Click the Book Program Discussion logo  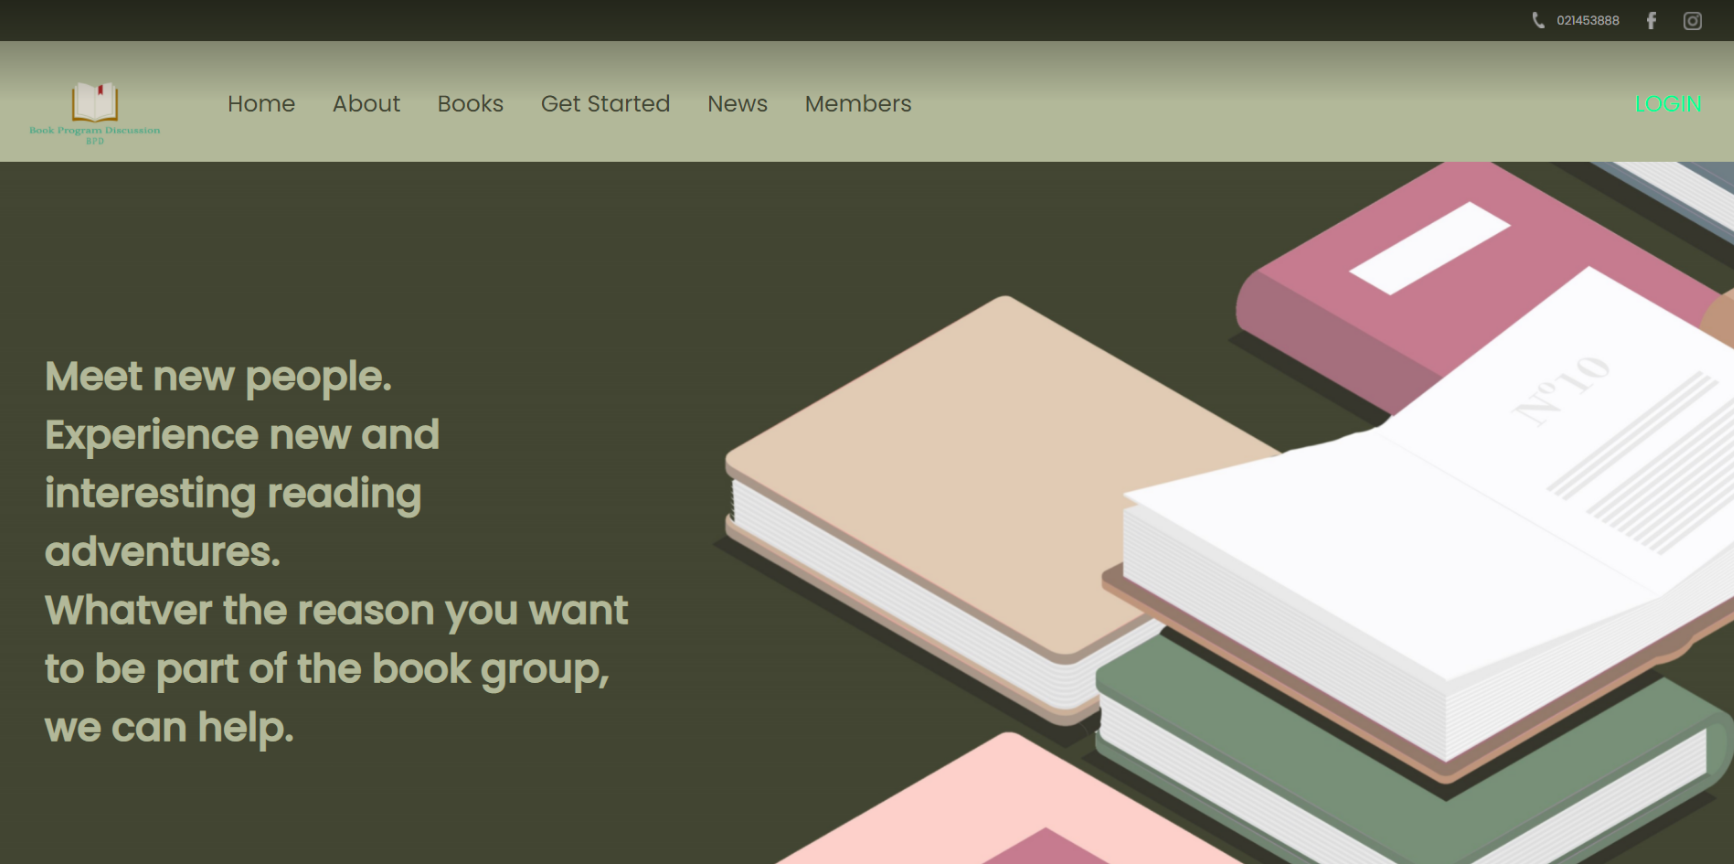point(95,113)
